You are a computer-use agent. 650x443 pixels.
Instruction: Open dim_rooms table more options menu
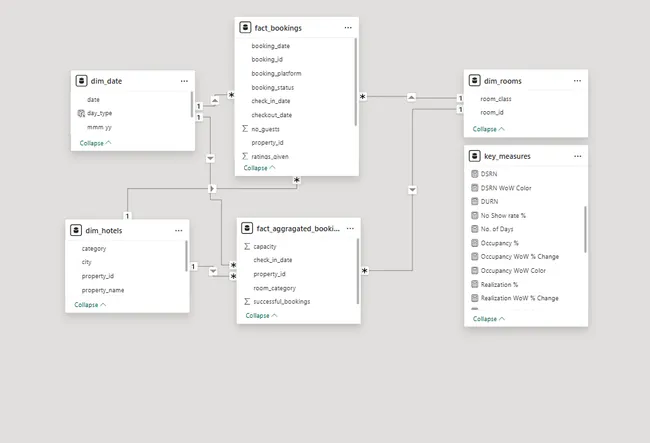pyautogui.click(x=577, y=81)
